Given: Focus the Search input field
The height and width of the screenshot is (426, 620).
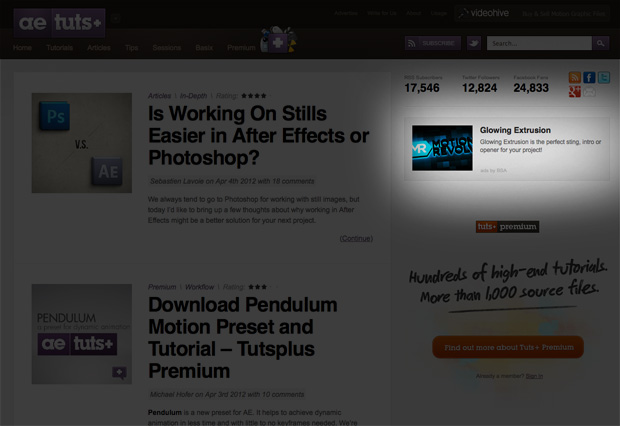Looking at the screenshot, I should point(539,43).
